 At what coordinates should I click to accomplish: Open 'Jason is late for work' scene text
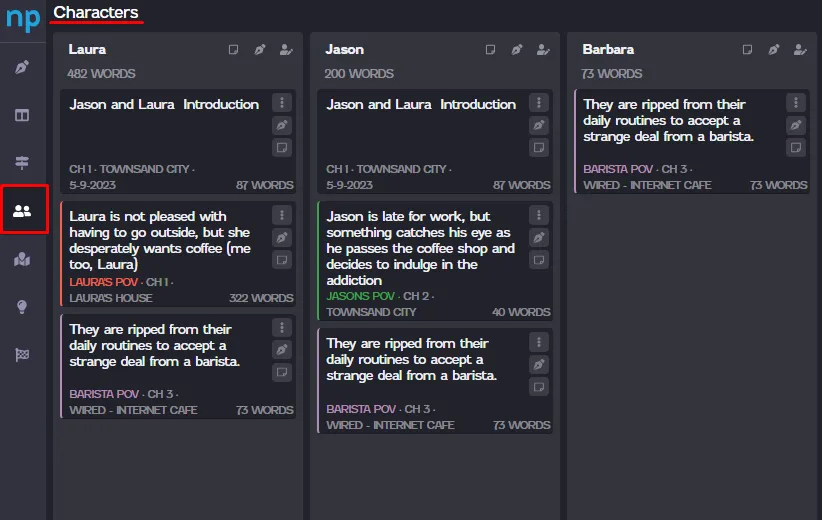pos(420,248)
